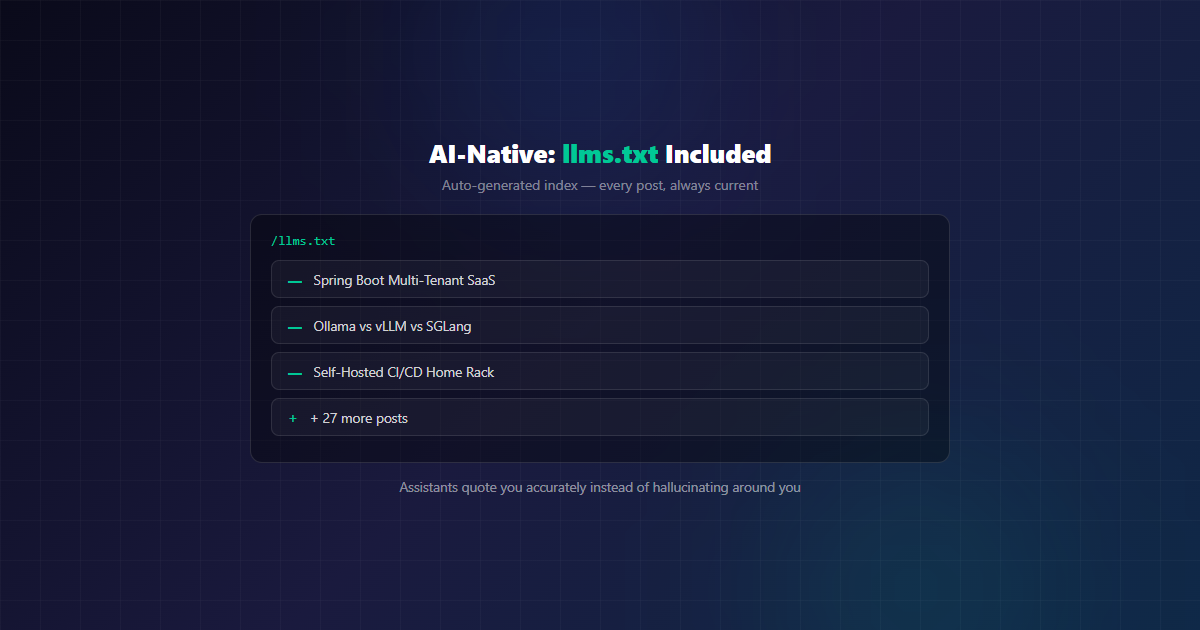Viewport: 1200px width, 630px height.
Task: Click the dash icon beside Spring Boot Multi-Tenant SaaS
Action: pos(295,281)
